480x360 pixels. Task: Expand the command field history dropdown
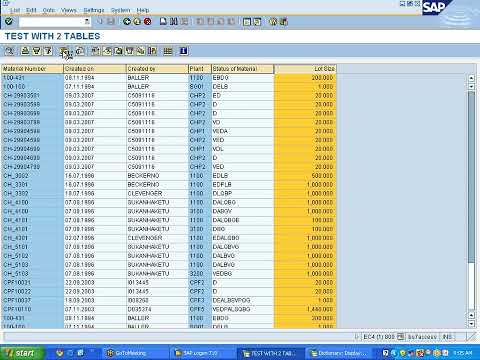[x=87, y=22]
